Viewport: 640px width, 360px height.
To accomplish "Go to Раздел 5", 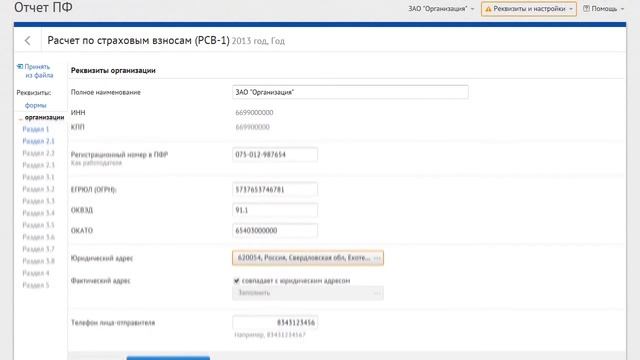I will [36, 285].
